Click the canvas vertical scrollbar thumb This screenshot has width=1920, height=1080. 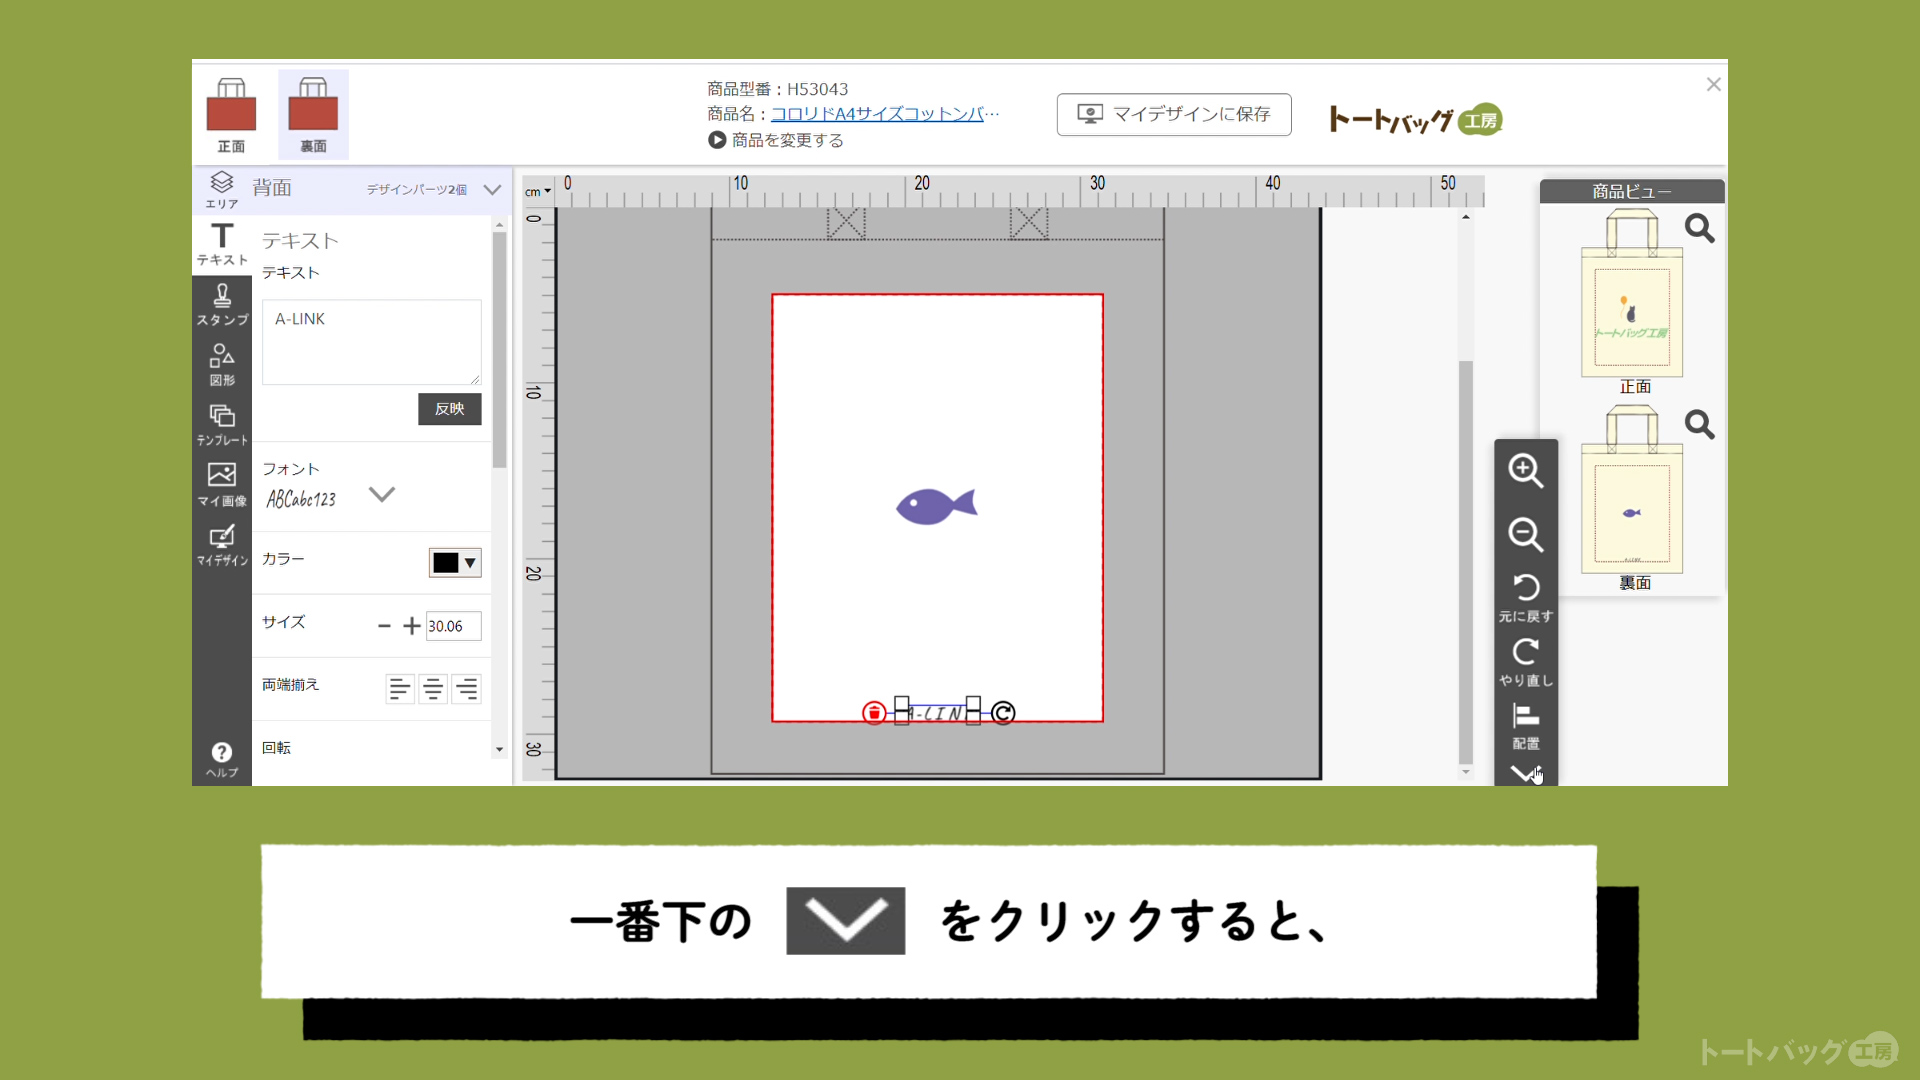tap(1466, 562)
